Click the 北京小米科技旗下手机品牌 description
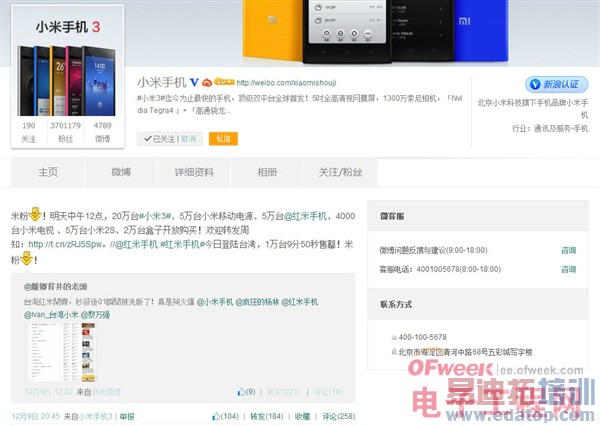Viewport: 600px width, 426px height. (533, 109)
